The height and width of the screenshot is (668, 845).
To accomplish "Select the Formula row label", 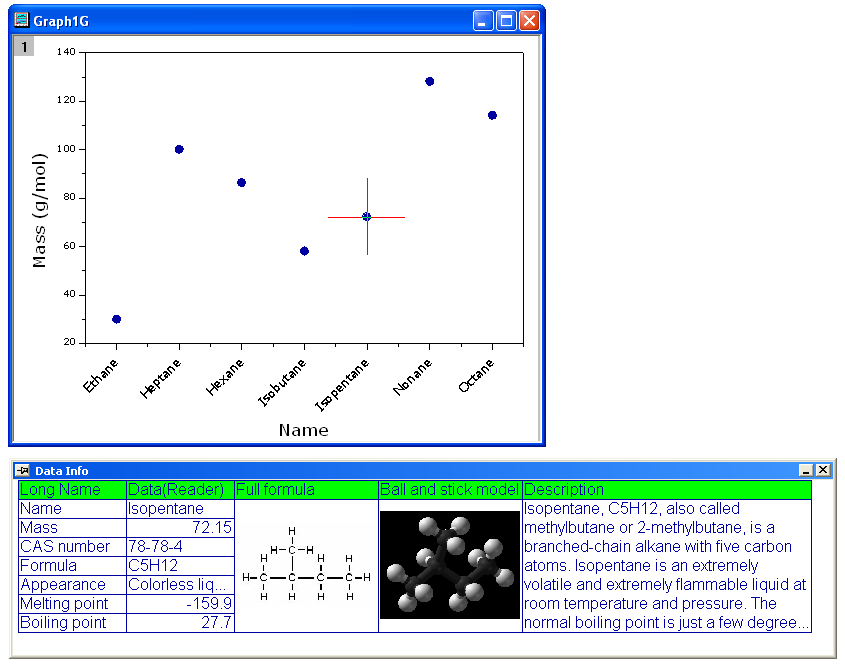I will (x=72, y=566).
